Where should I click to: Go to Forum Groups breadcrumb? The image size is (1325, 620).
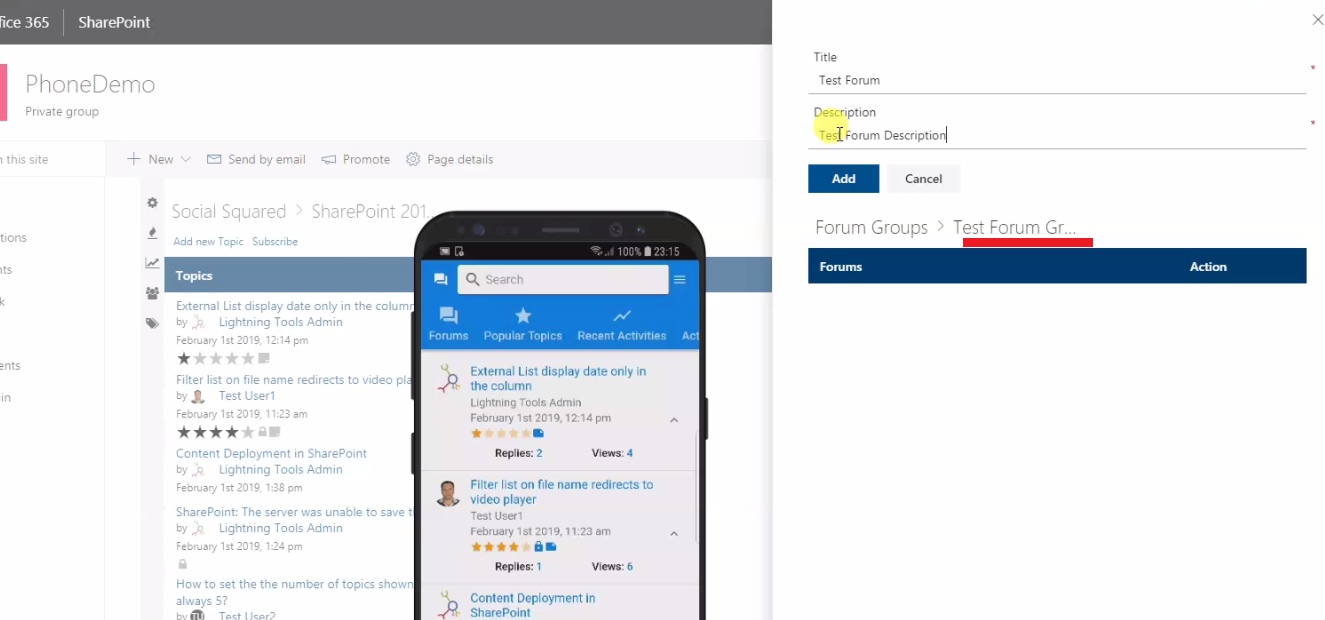[x=871, y=228]
